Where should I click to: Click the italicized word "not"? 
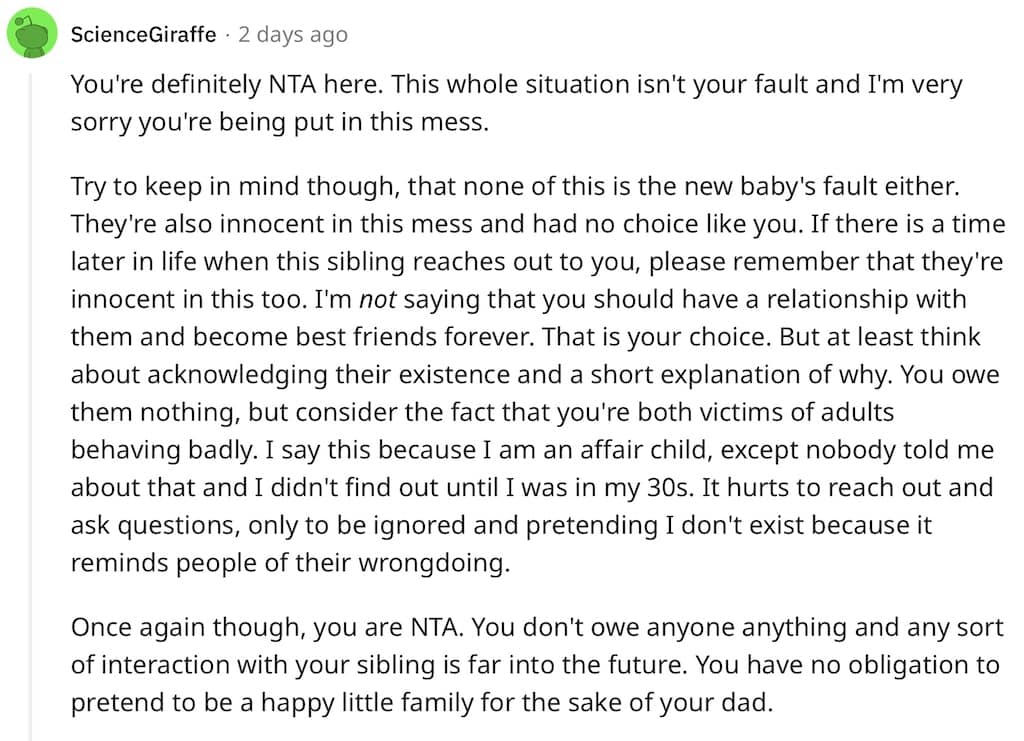pyautogui.click(x=377, y=299)
